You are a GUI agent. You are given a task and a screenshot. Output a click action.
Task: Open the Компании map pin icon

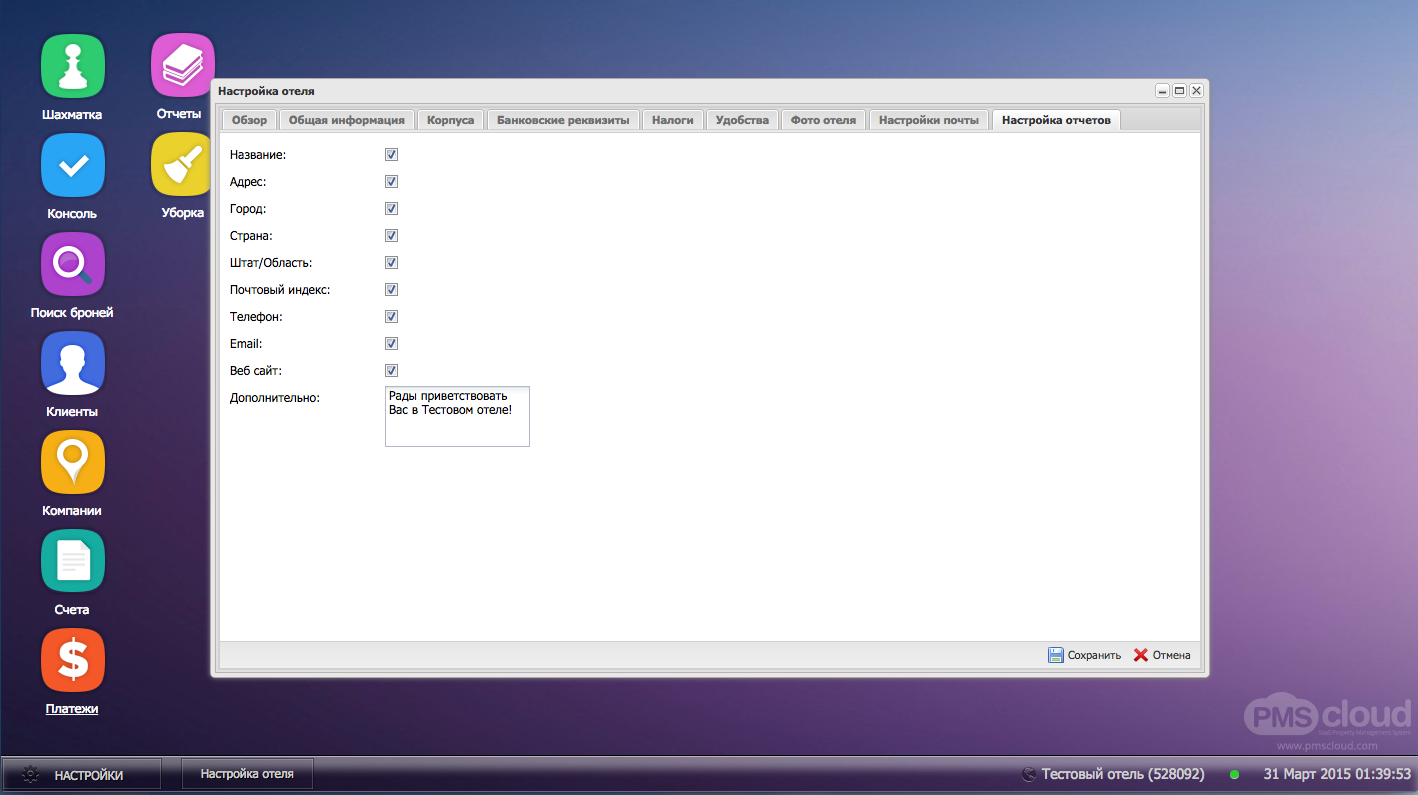click(72, 462)
